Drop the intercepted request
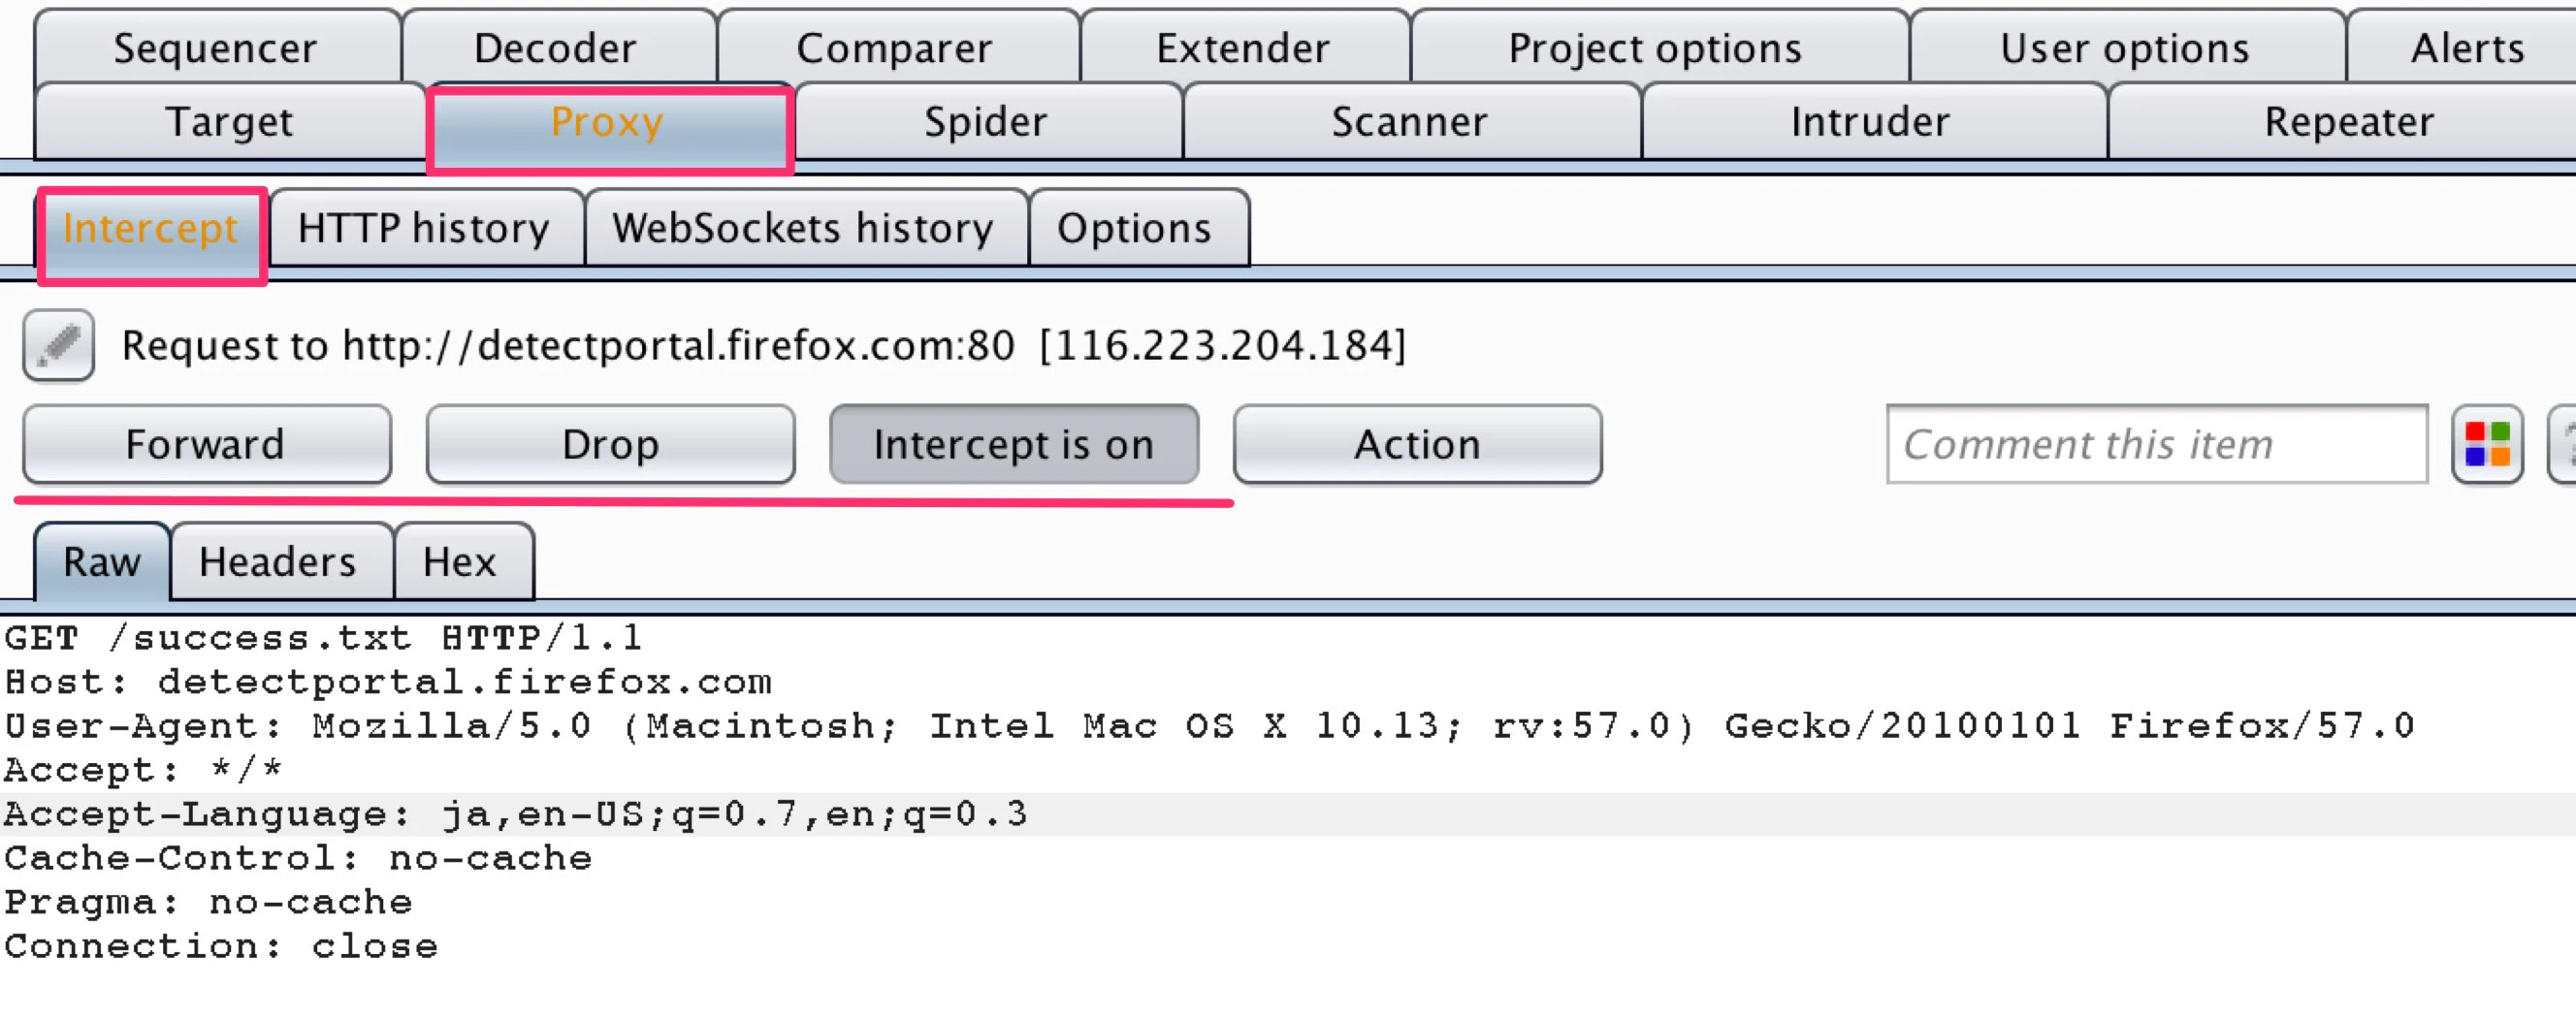Image resolution: width=2576 pixels, height=1020 pixels. tap(610, 444)
